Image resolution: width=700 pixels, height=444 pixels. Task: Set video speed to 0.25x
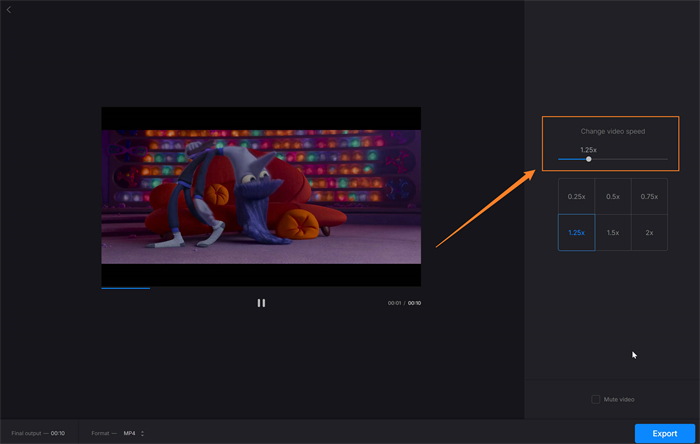[x=576, y=197]
